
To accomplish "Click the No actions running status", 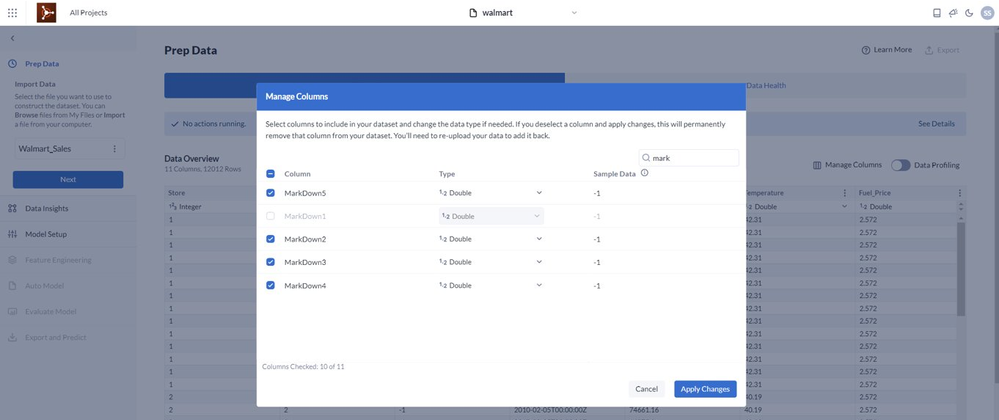I will (208, 124).
